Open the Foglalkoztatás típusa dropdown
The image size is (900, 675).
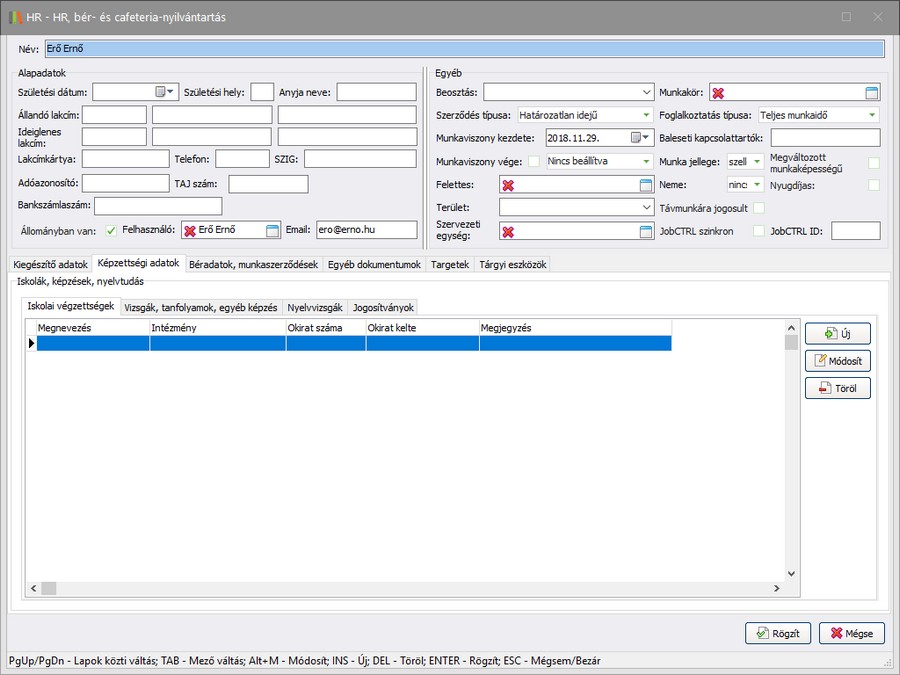[x=872, y=115]
